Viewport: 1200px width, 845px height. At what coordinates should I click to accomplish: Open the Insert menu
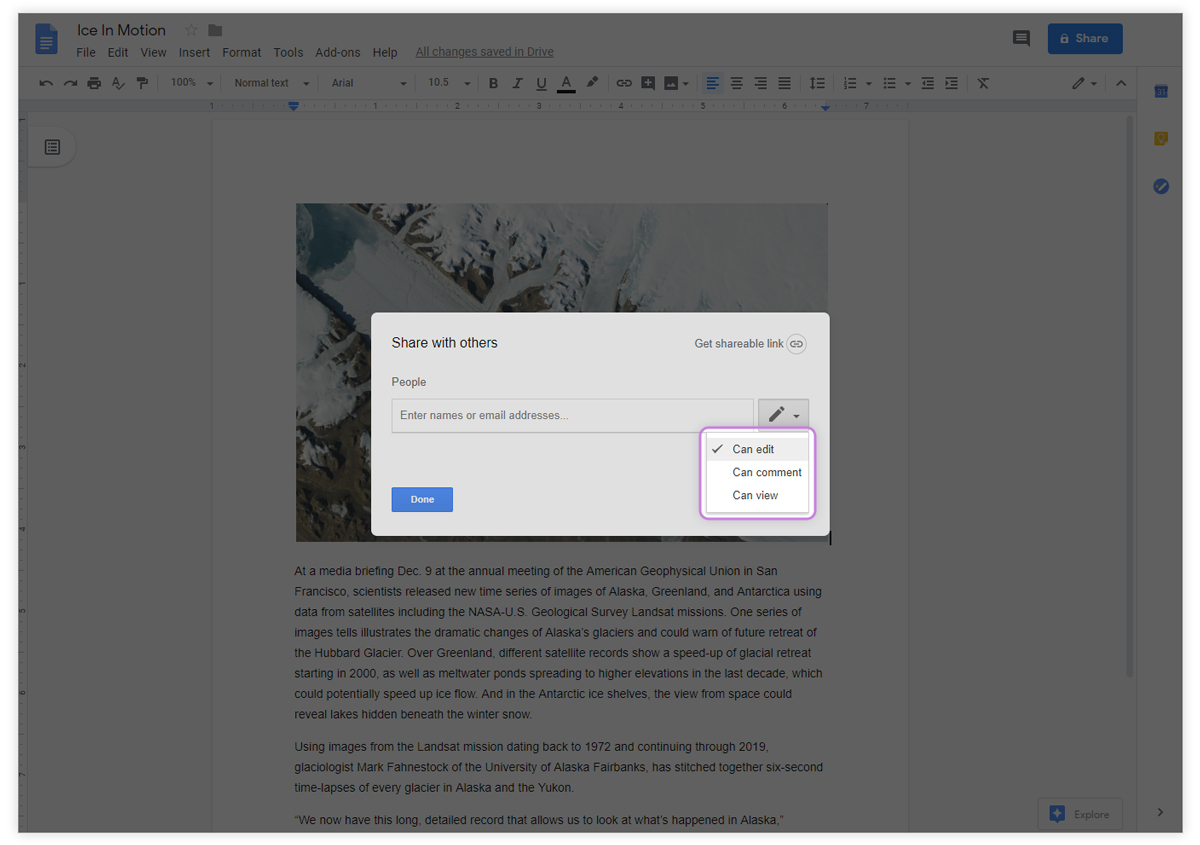pyautogui.click(x=194, y=52)
